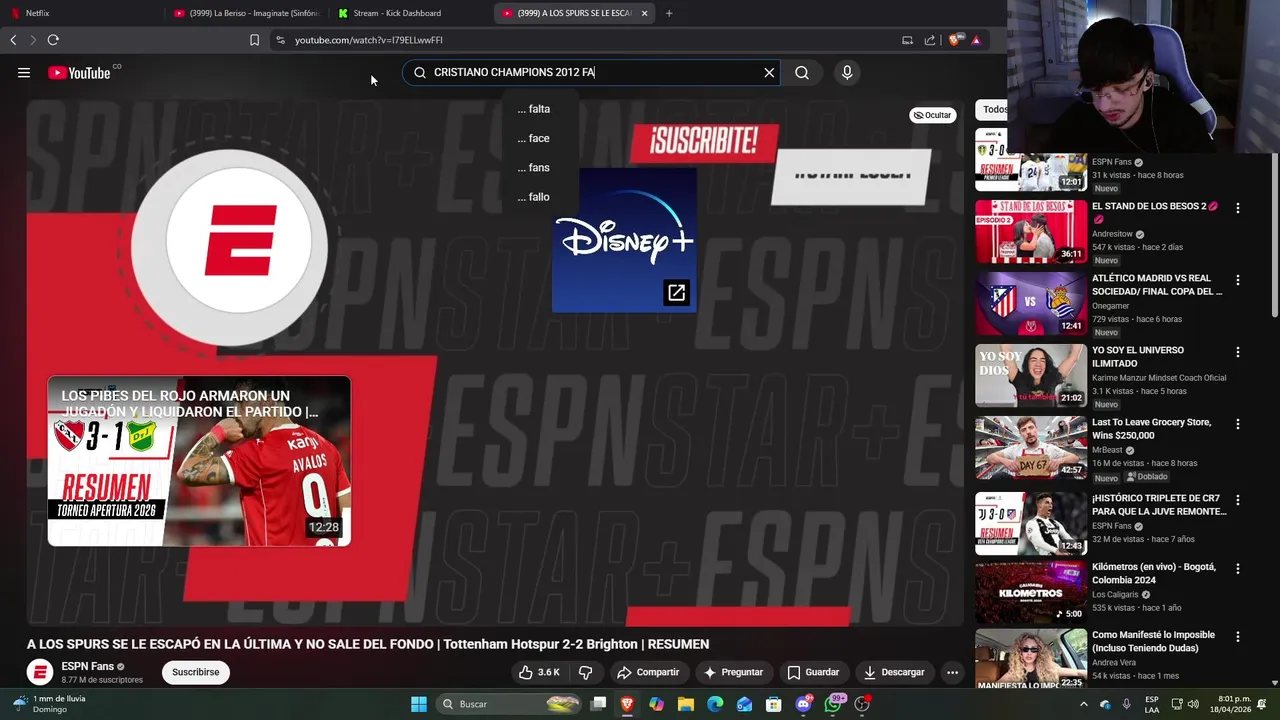This screenshot has width=1280, height=720.
Task: Open WhatsApp from the taskbar
Action: tap(833, 704)
